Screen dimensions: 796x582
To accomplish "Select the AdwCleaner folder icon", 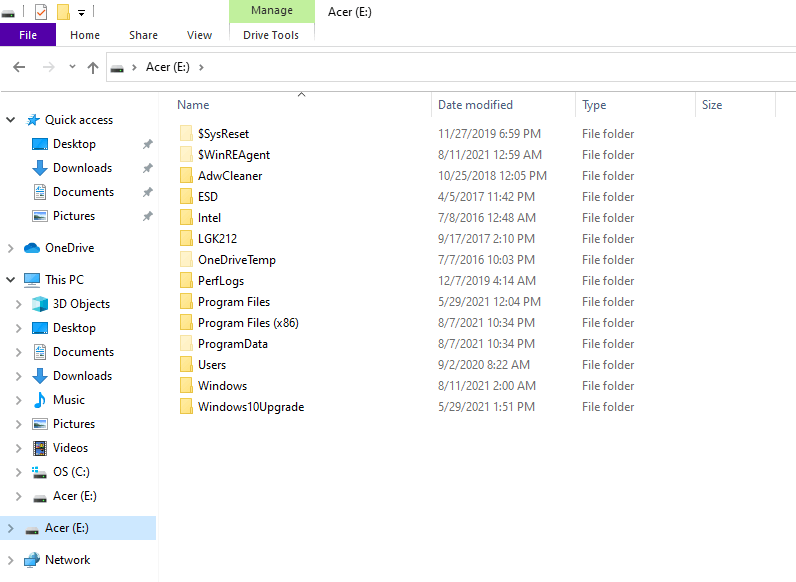I will point(186,175).
